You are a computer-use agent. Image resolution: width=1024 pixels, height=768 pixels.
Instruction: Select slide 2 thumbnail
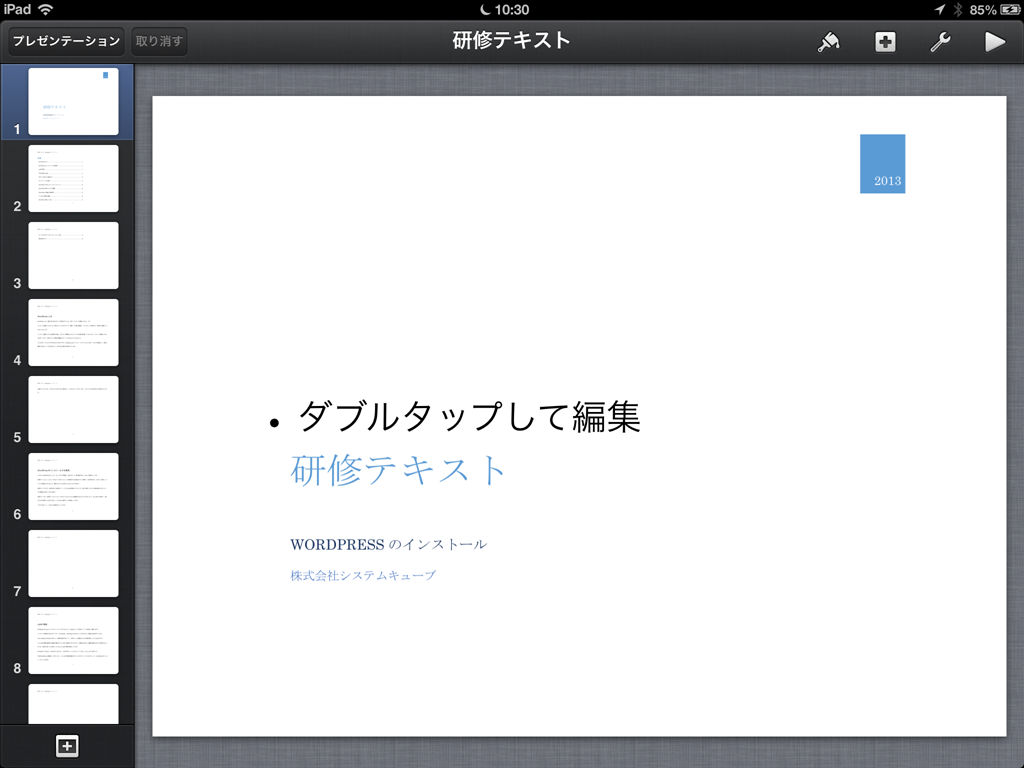pyautogui.click(x=73, y=178)
